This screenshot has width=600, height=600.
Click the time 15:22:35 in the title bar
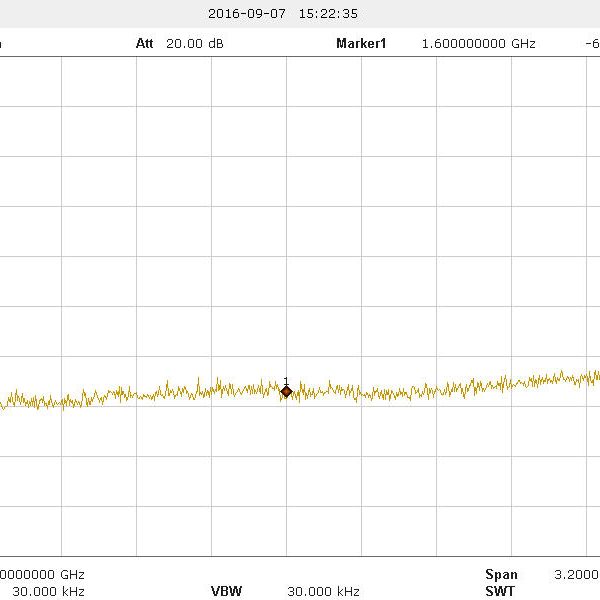328,14
